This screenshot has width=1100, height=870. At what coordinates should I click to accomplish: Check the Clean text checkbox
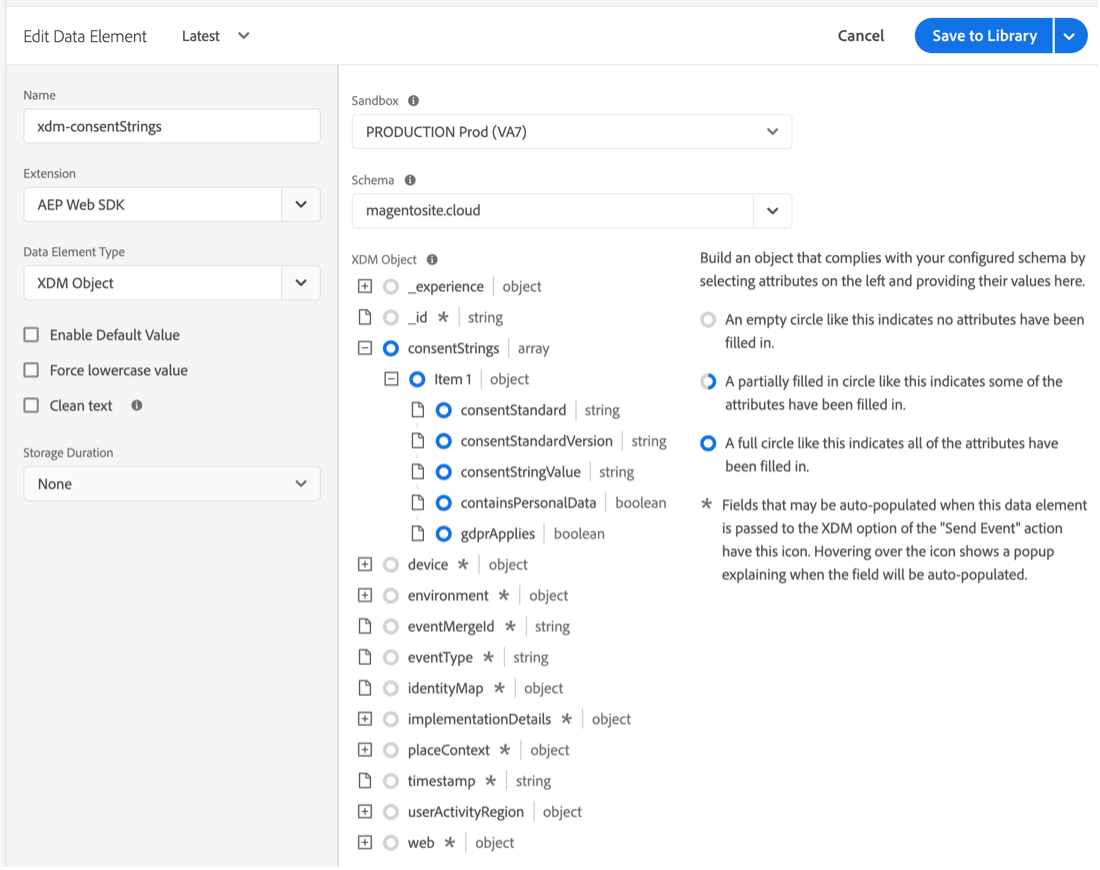pos(32,406)
